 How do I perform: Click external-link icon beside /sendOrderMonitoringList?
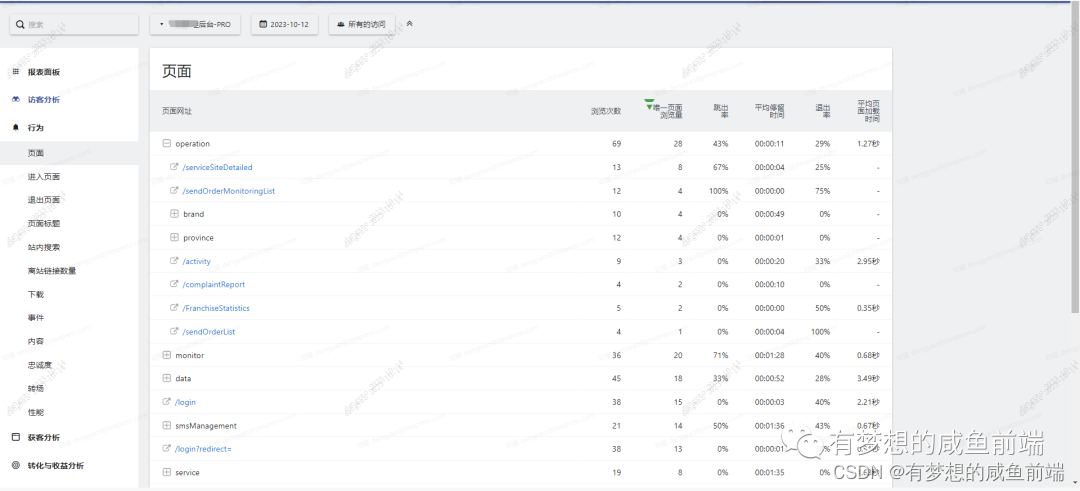[174, 190]
